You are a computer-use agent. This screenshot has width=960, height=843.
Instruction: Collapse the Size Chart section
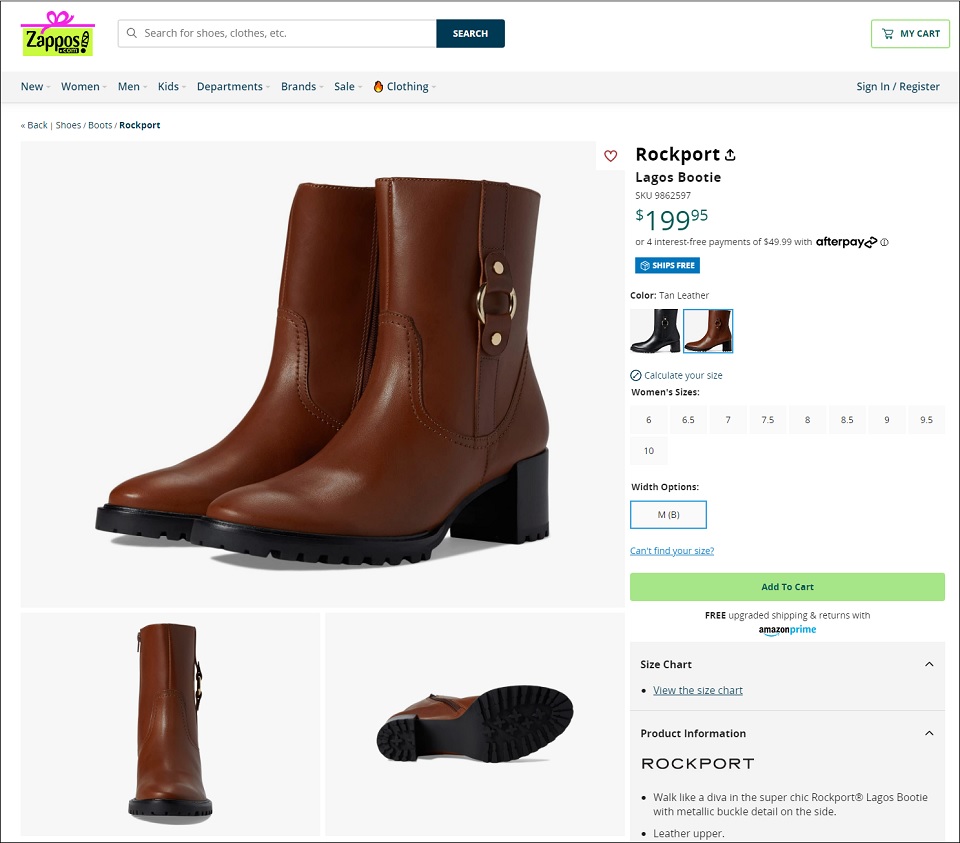(x=929, y=664)
